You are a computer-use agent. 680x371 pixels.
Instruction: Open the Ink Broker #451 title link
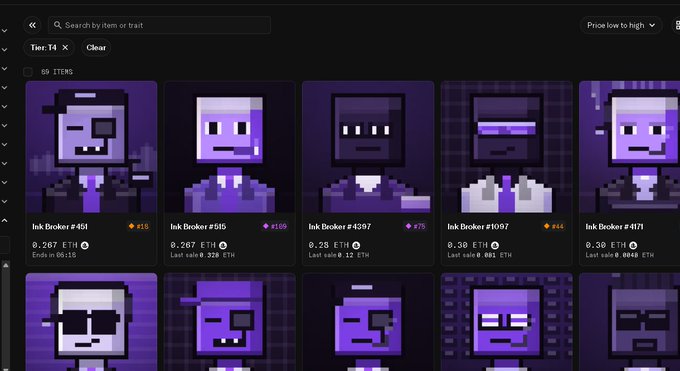60,227
